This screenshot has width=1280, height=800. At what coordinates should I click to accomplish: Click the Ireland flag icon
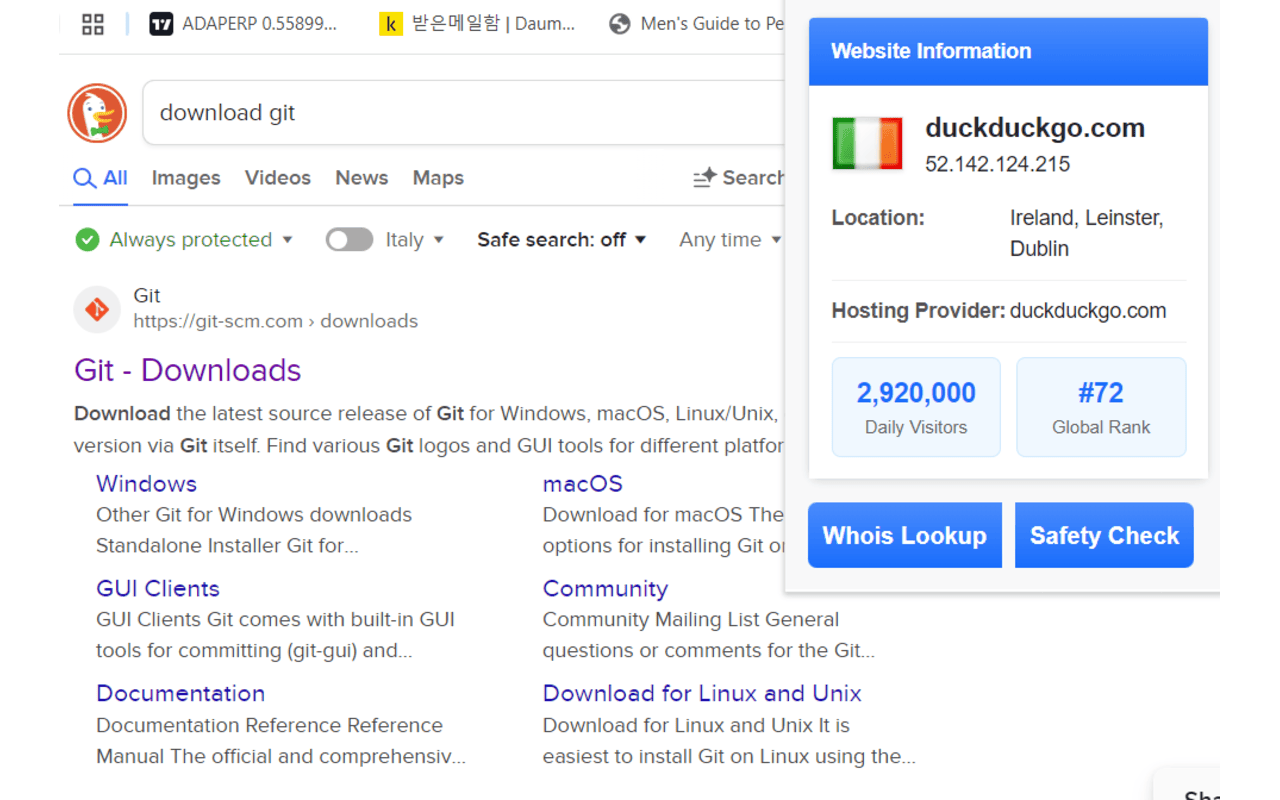(867, 143)
